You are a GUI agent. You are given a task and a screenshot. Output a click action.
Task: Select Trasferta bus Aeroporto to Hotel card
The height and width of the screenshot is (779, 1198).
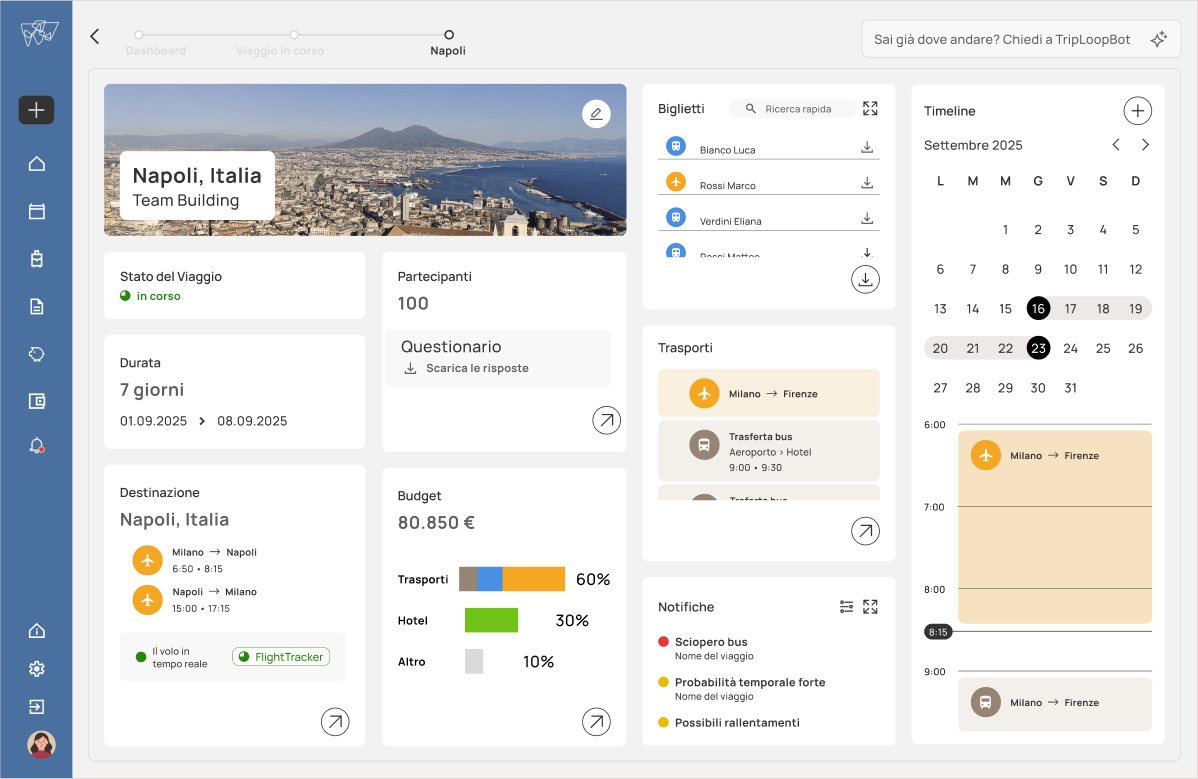(769, 451)
